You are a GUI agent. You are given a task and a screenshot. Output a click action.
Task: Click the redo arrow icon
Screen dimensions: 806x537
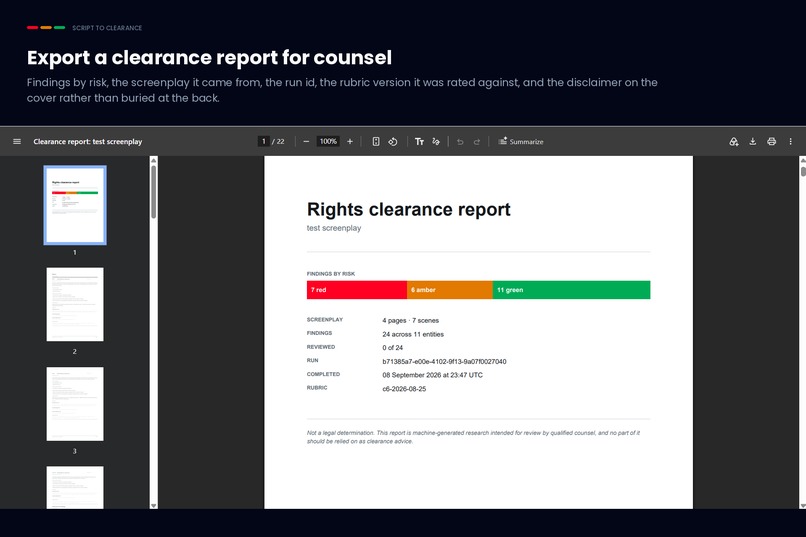[x=477, y=141]
